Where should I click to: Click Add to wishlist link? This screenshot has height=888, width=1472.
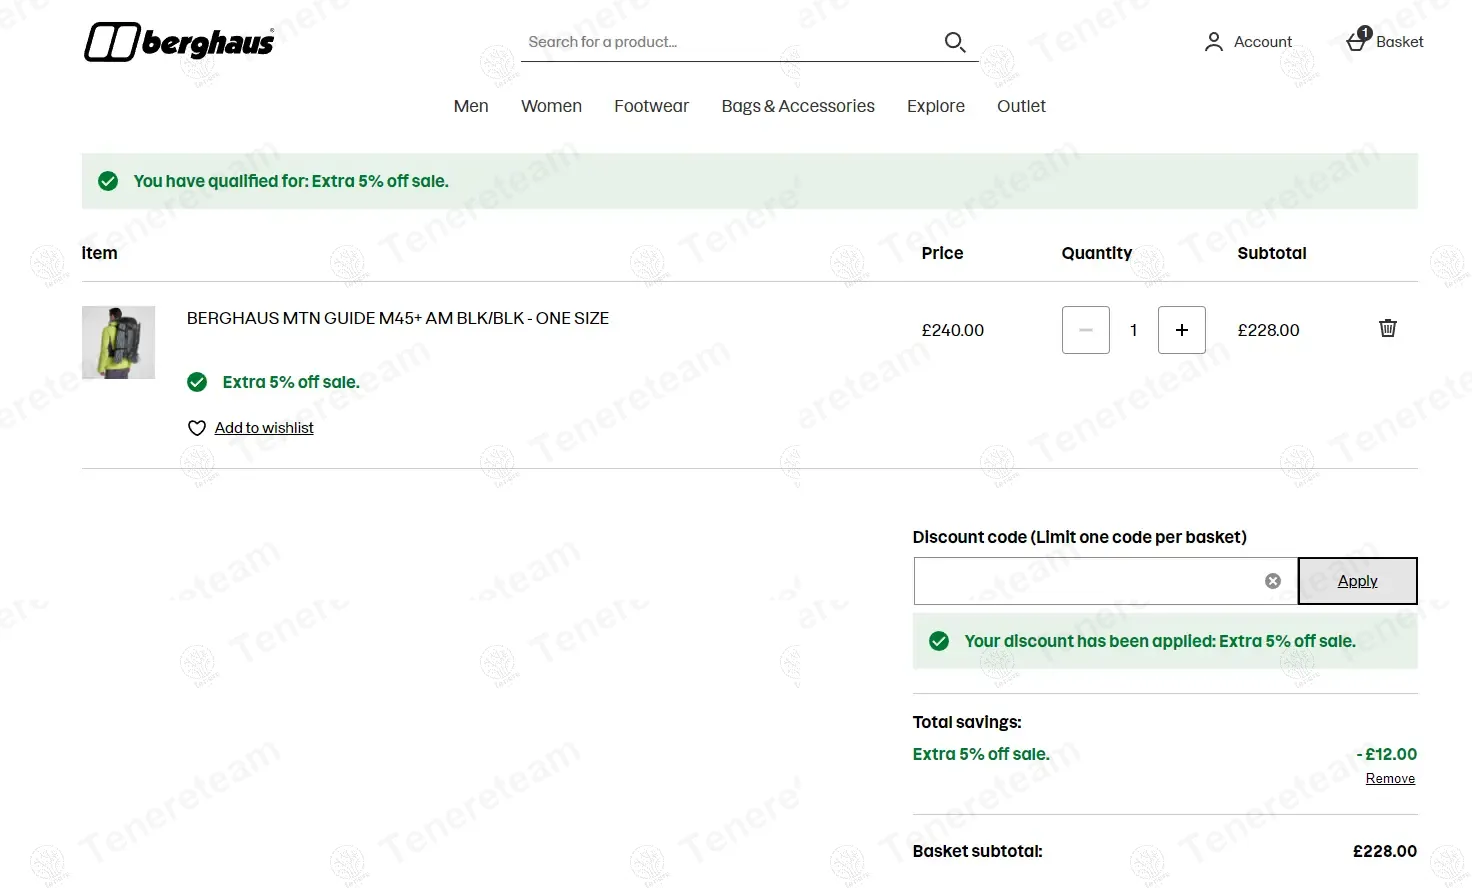264,428
